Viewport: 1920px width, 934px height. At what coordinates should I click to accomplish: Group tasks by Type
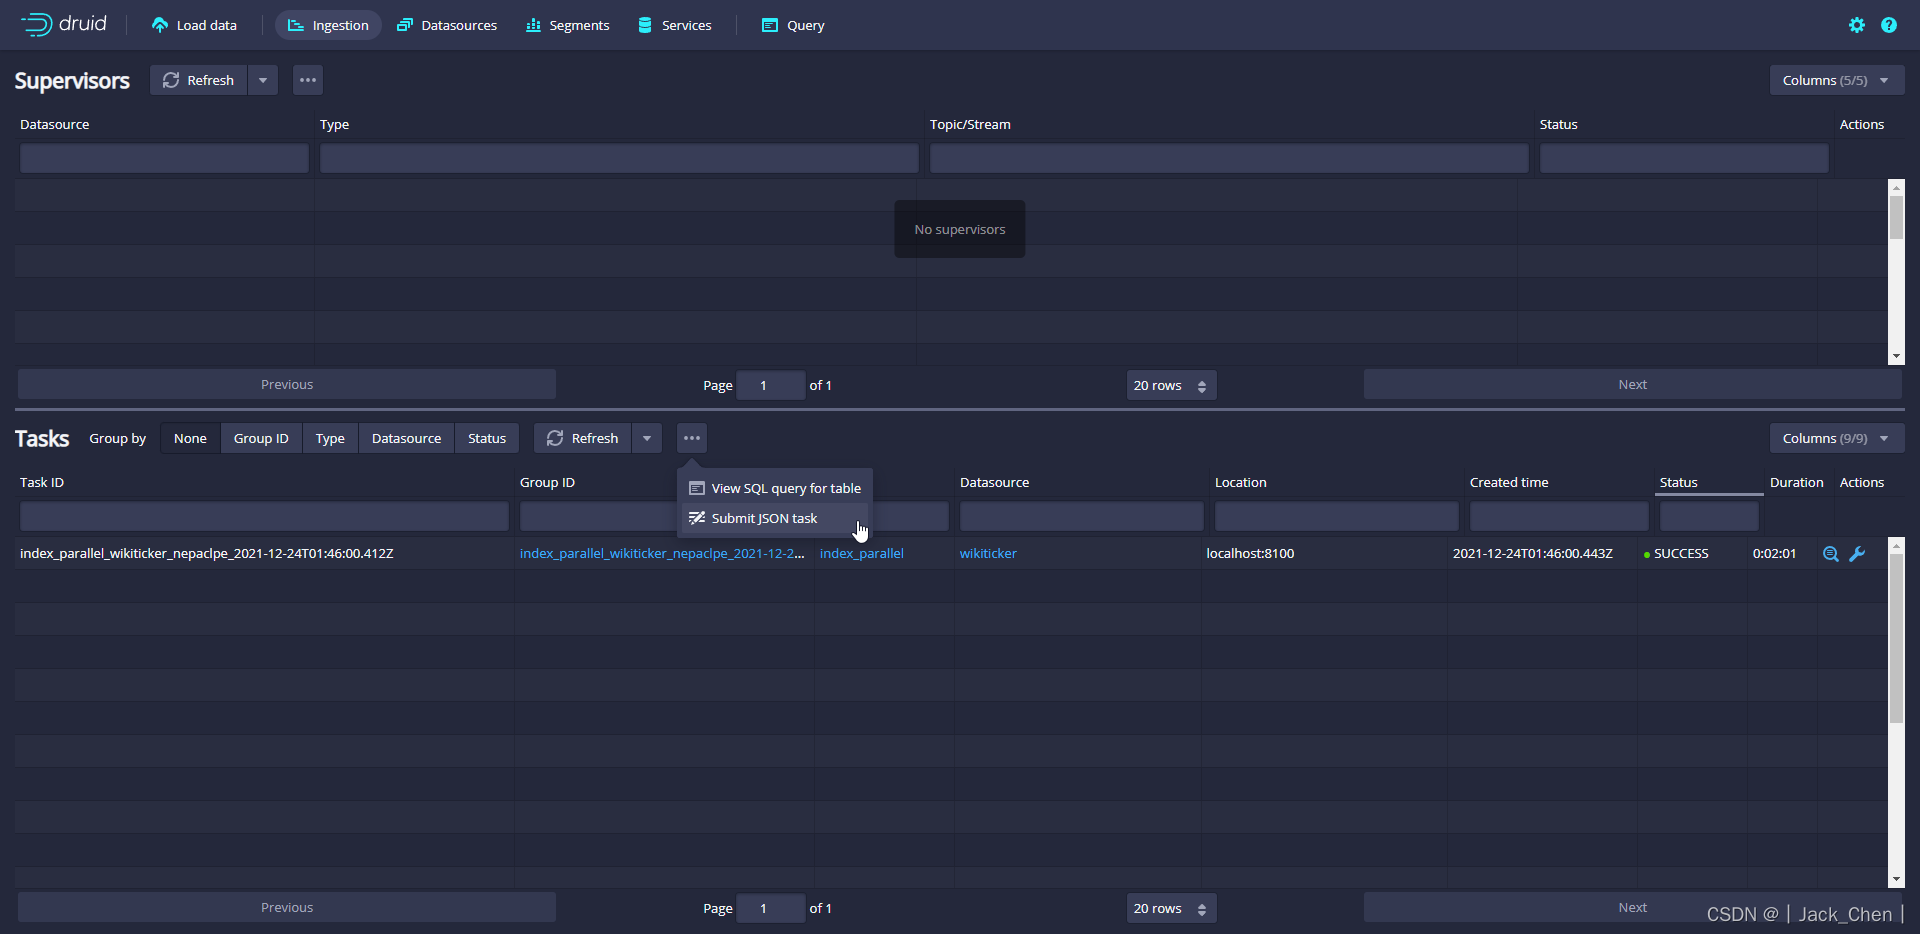point(330,438)
